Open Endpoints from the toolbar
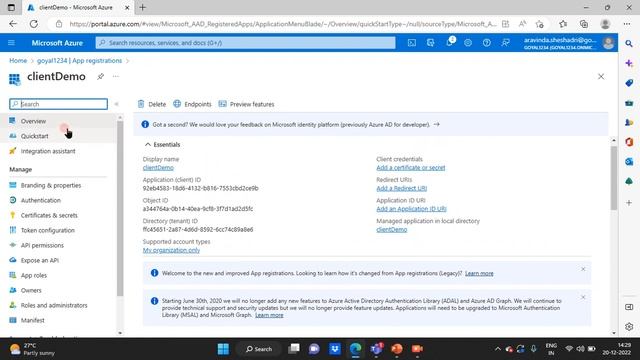 [x=192, y=104]
